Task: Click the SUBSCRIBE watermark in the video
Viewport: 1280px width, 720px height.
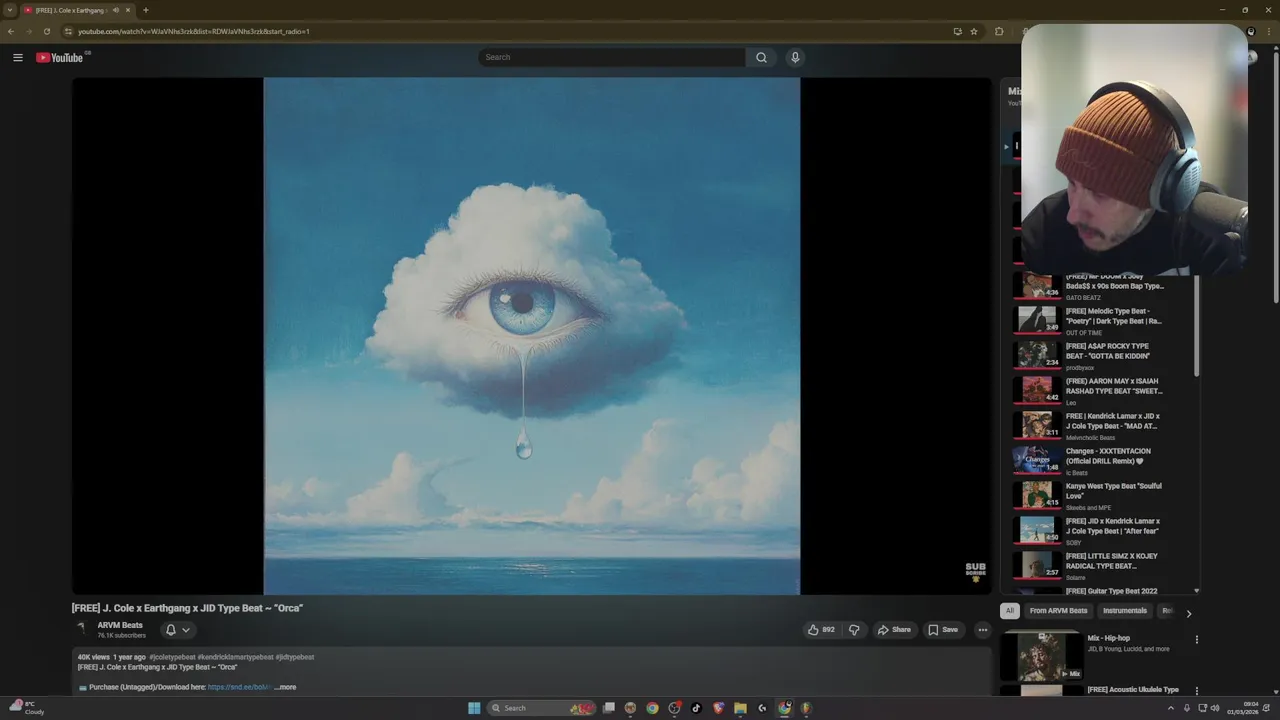Action: (x=975, y=571)
